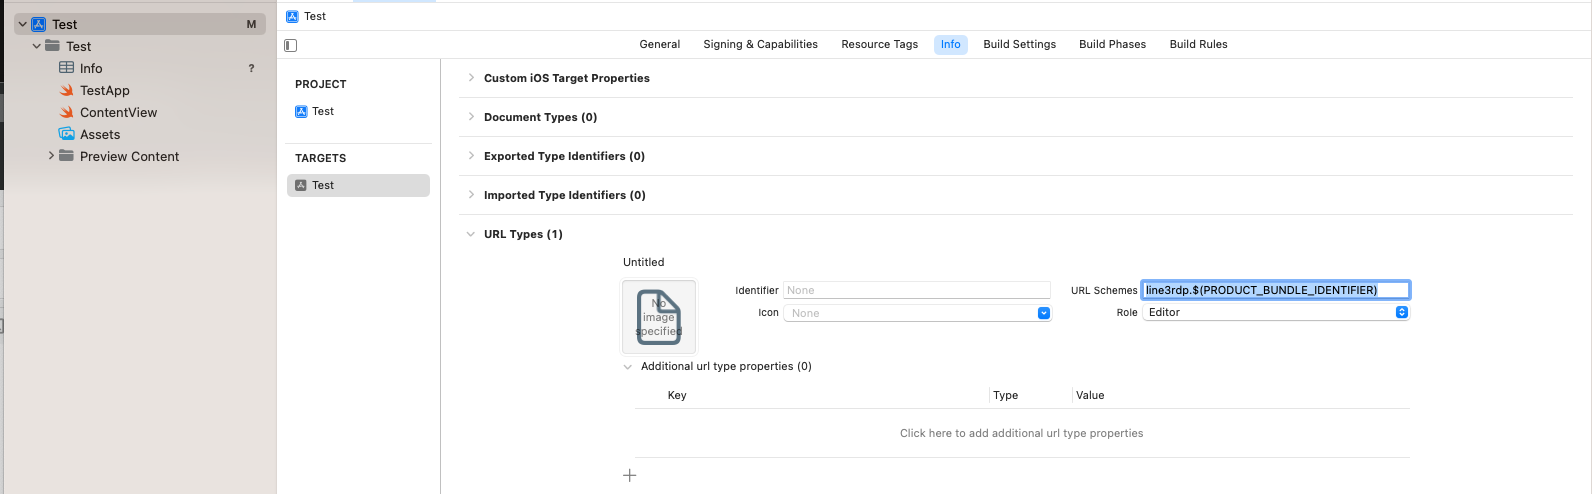Click the question mark status badge on Info
1592x494 pixels.
(x=251, y=68)
